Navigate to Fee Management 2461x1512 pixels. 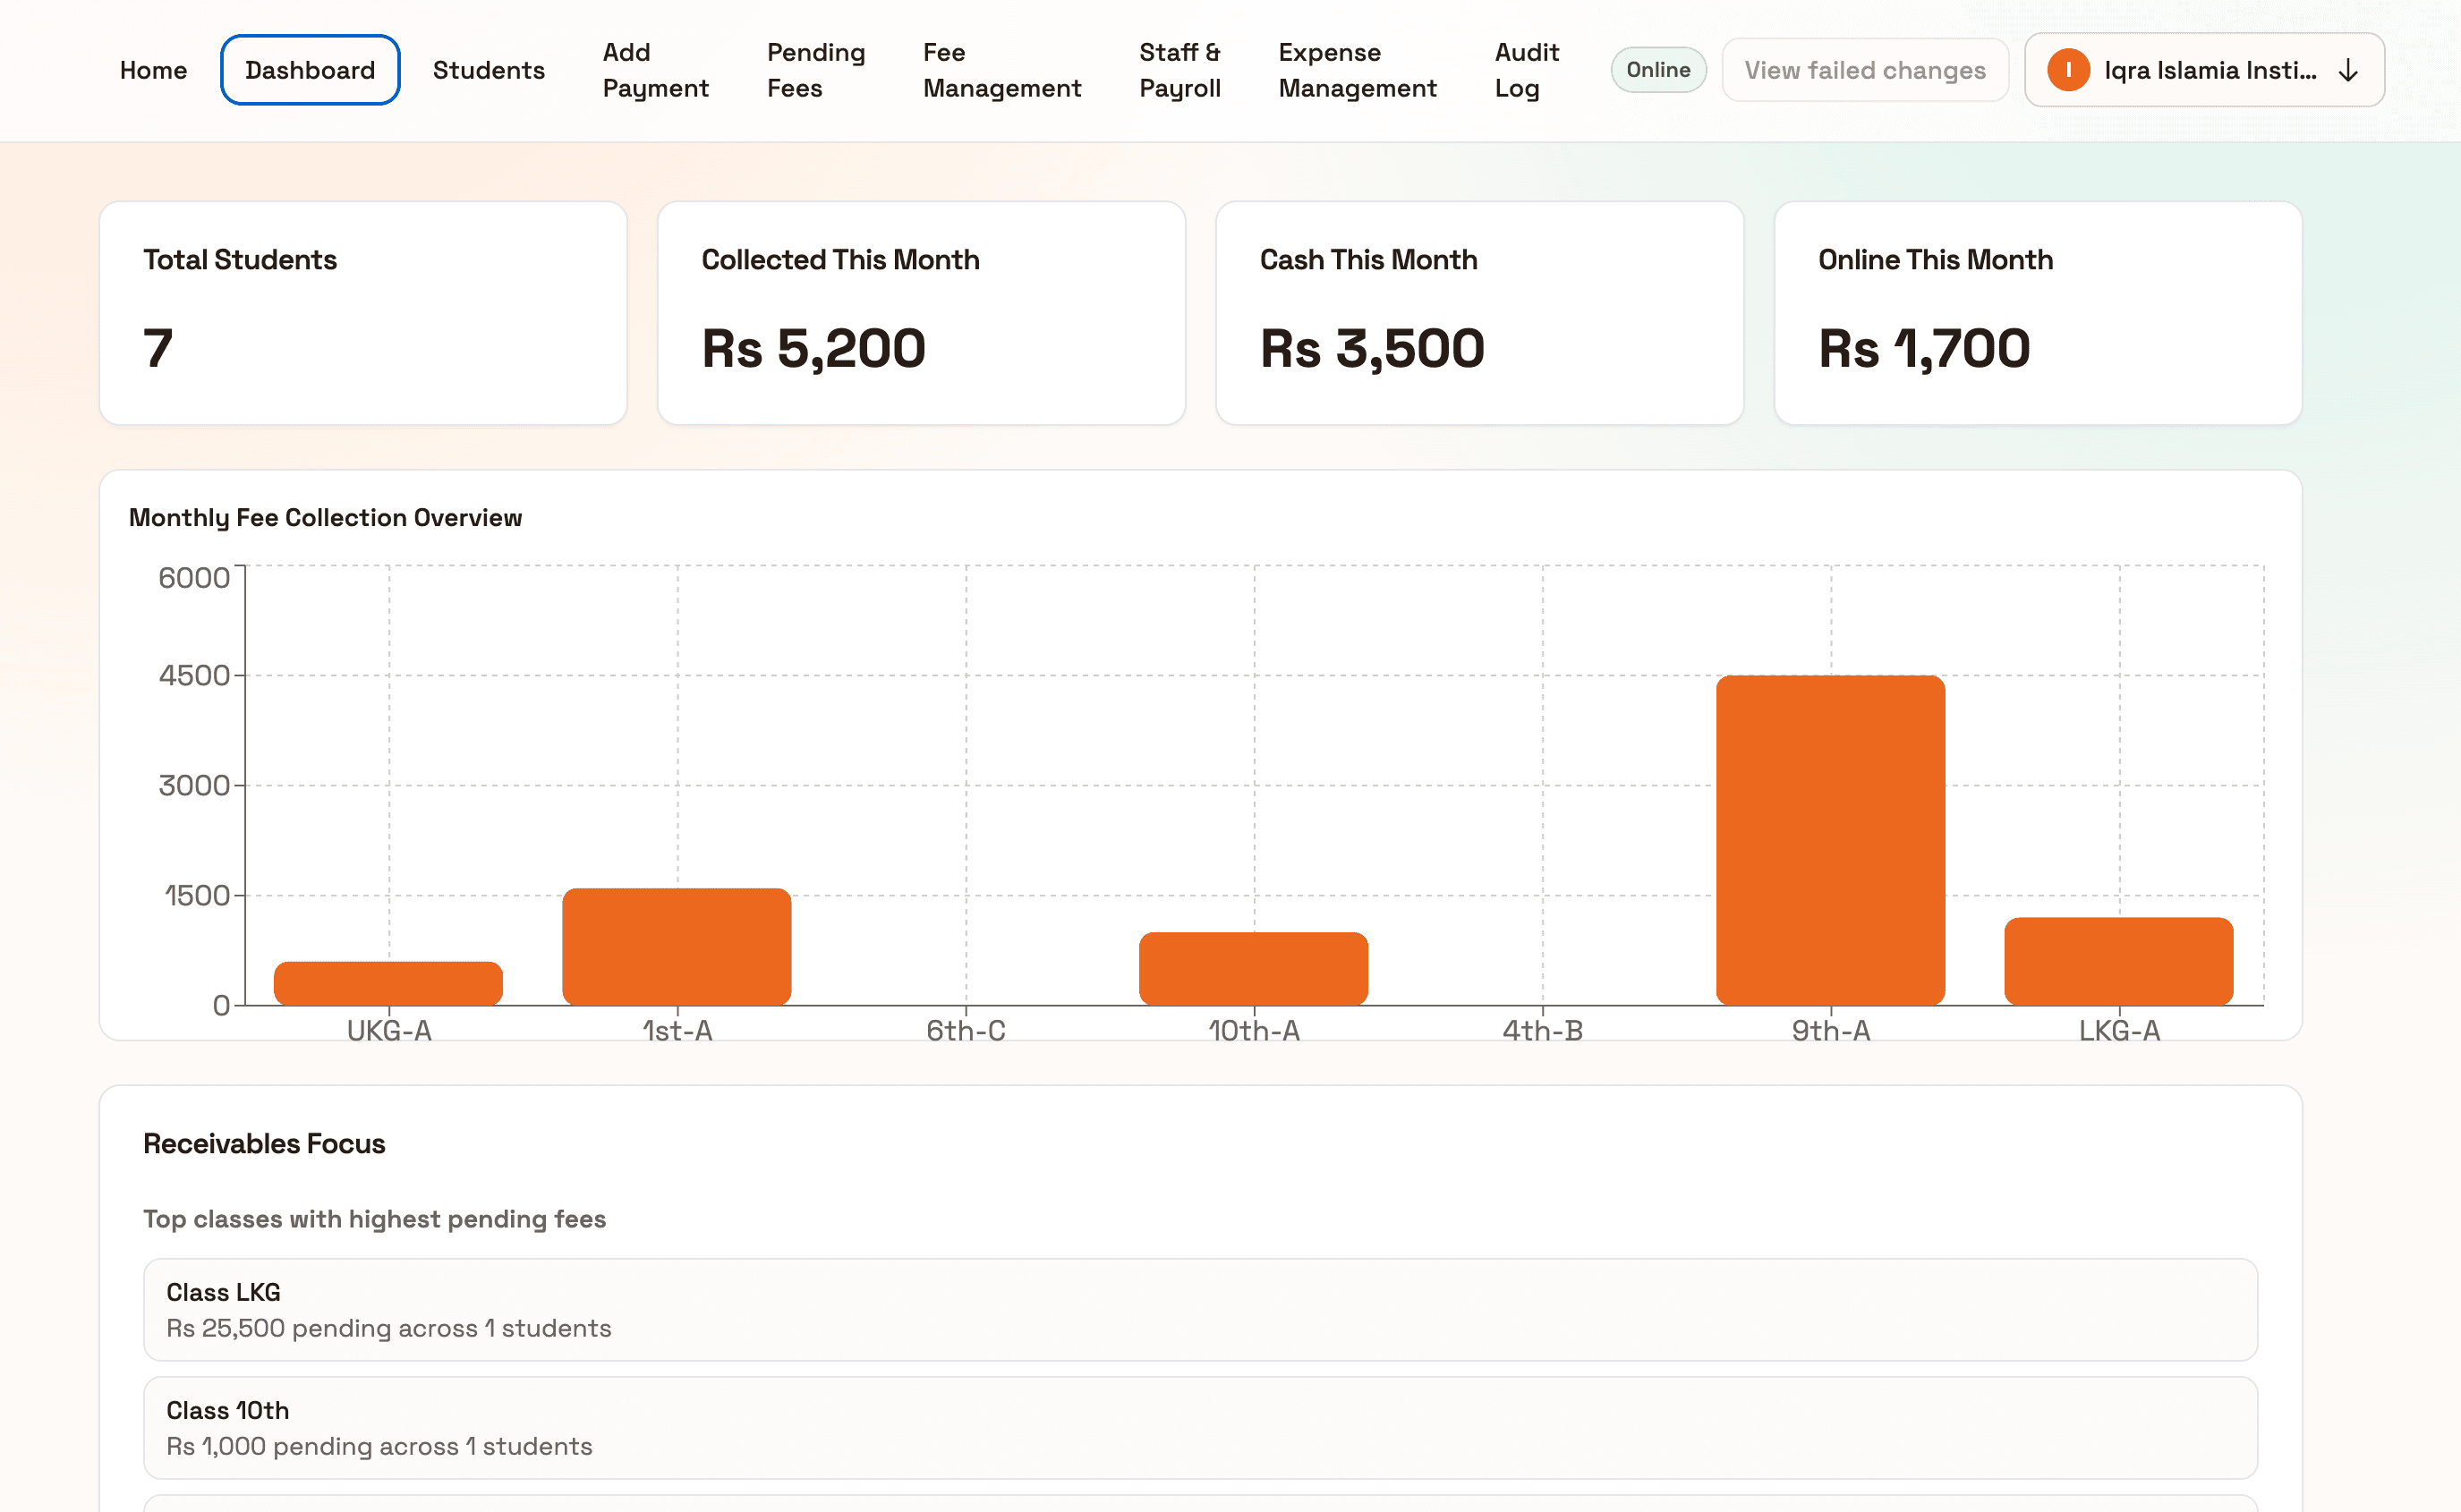click(x=1001, y=70)
